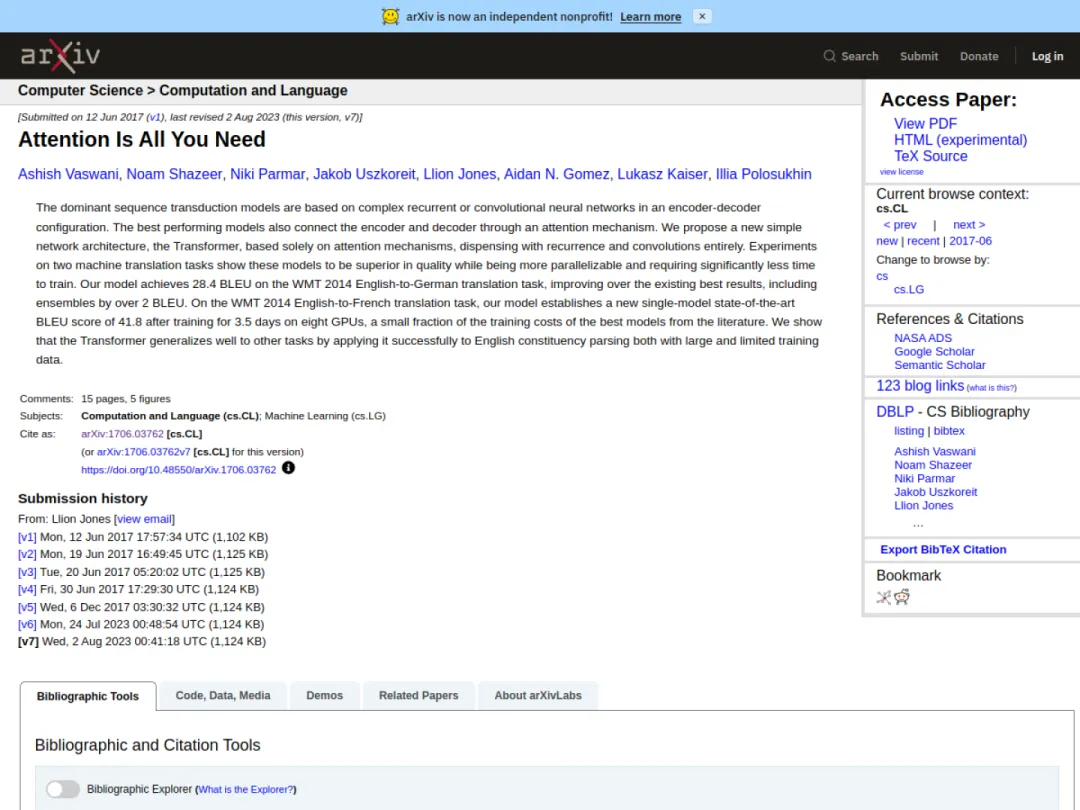This screenshot has height=810, width=1080.
Task: Open version v6 in submission history
Action: (x=27, y=625)
